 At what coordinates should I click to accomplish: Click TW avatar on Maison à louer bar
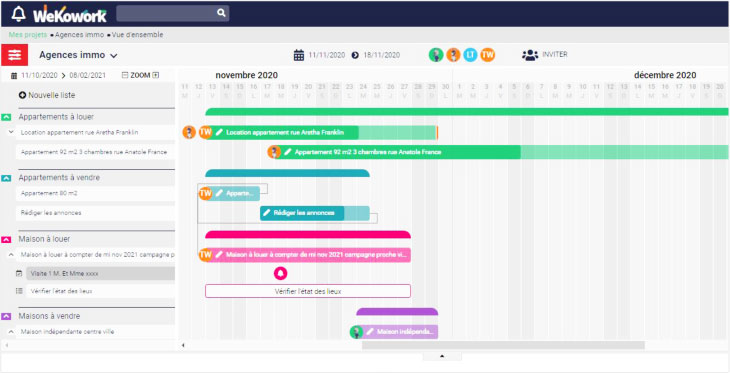205,255
